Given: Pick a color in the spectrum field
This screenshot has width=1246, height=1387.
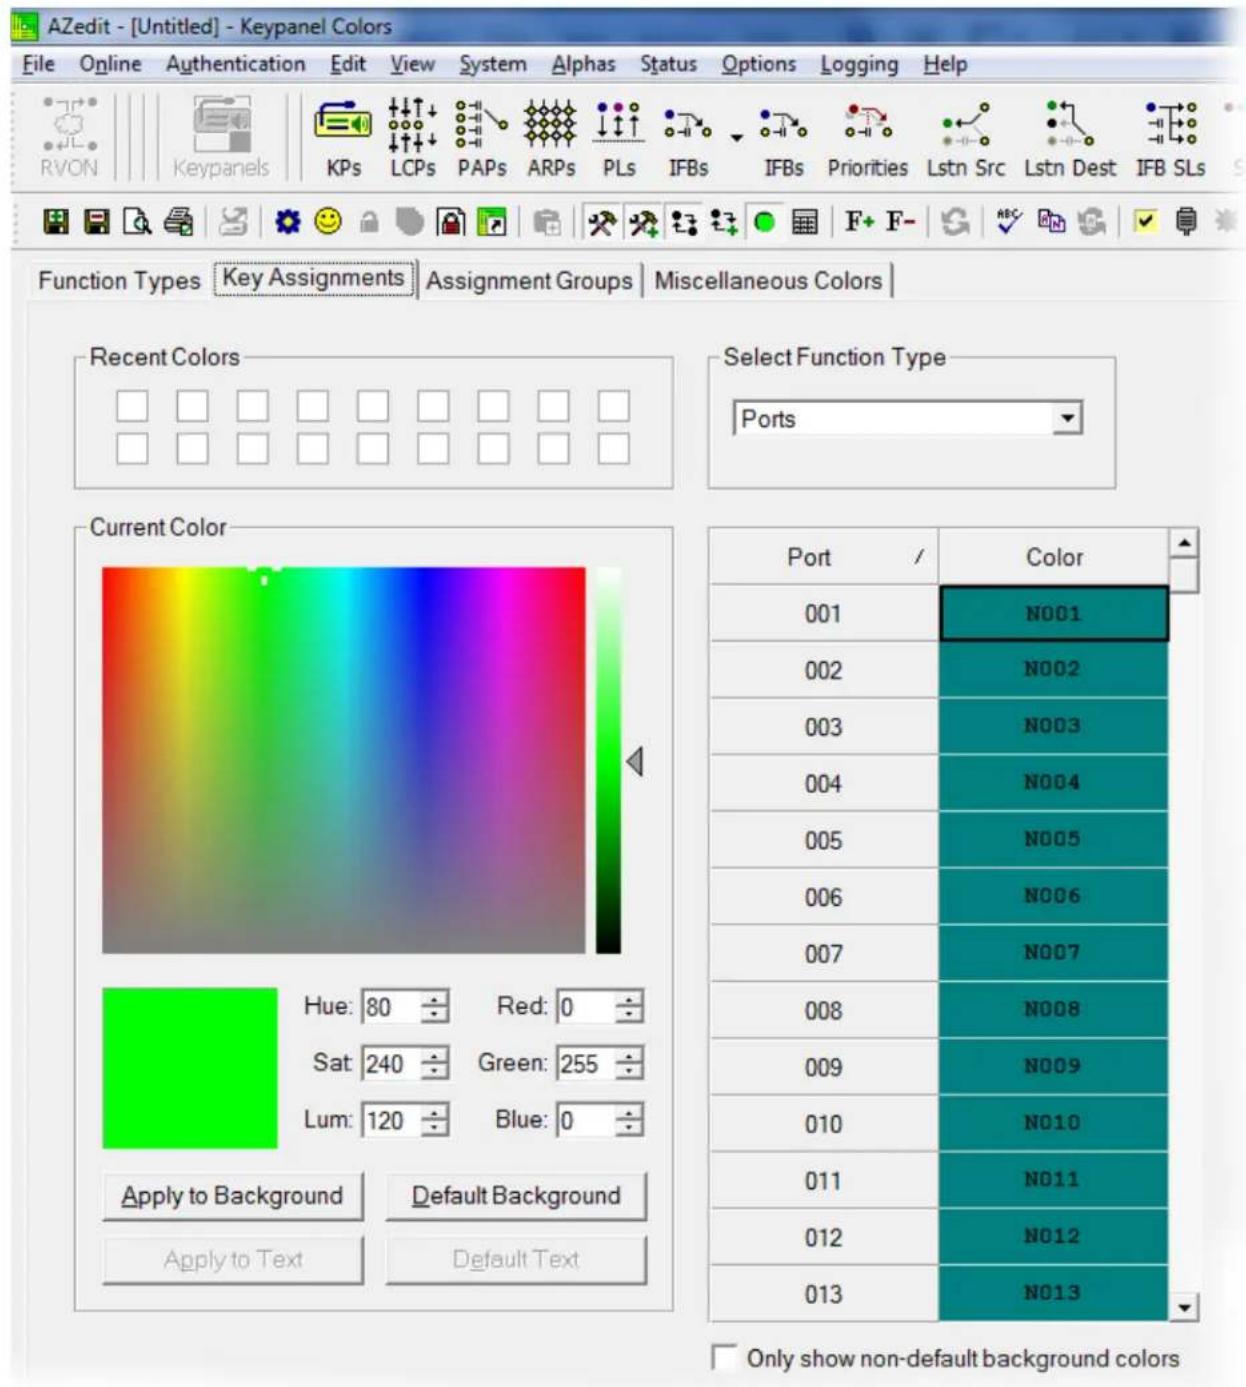Looking at the screenshot, I should point(343,760).
